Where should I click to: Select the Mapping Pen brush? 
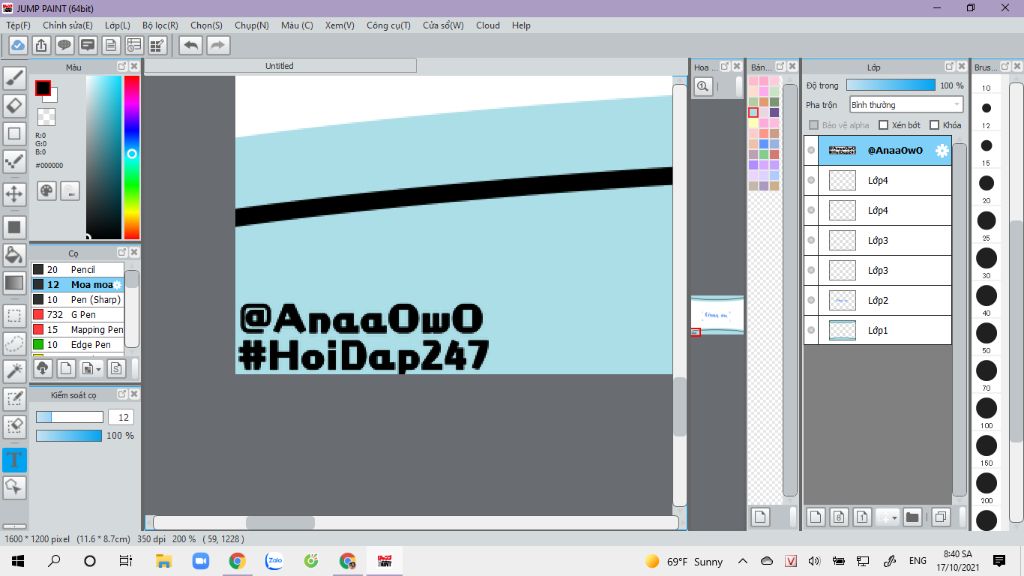78,330
